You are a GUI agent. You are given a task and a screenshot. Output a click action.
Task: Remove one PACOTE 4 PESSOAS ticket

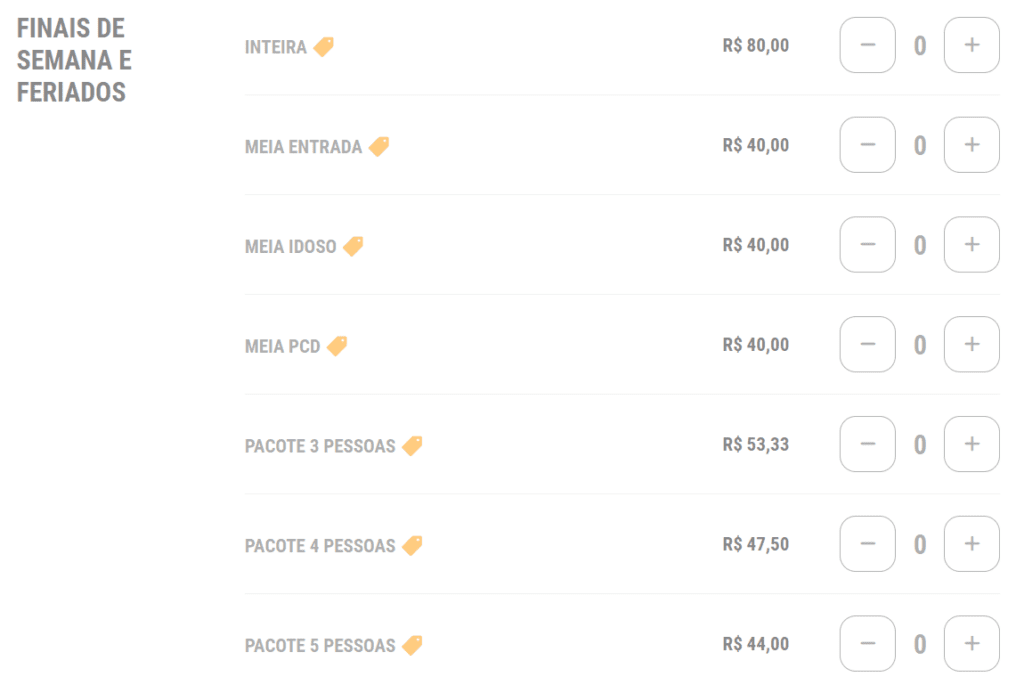click(x=867, y=544)
